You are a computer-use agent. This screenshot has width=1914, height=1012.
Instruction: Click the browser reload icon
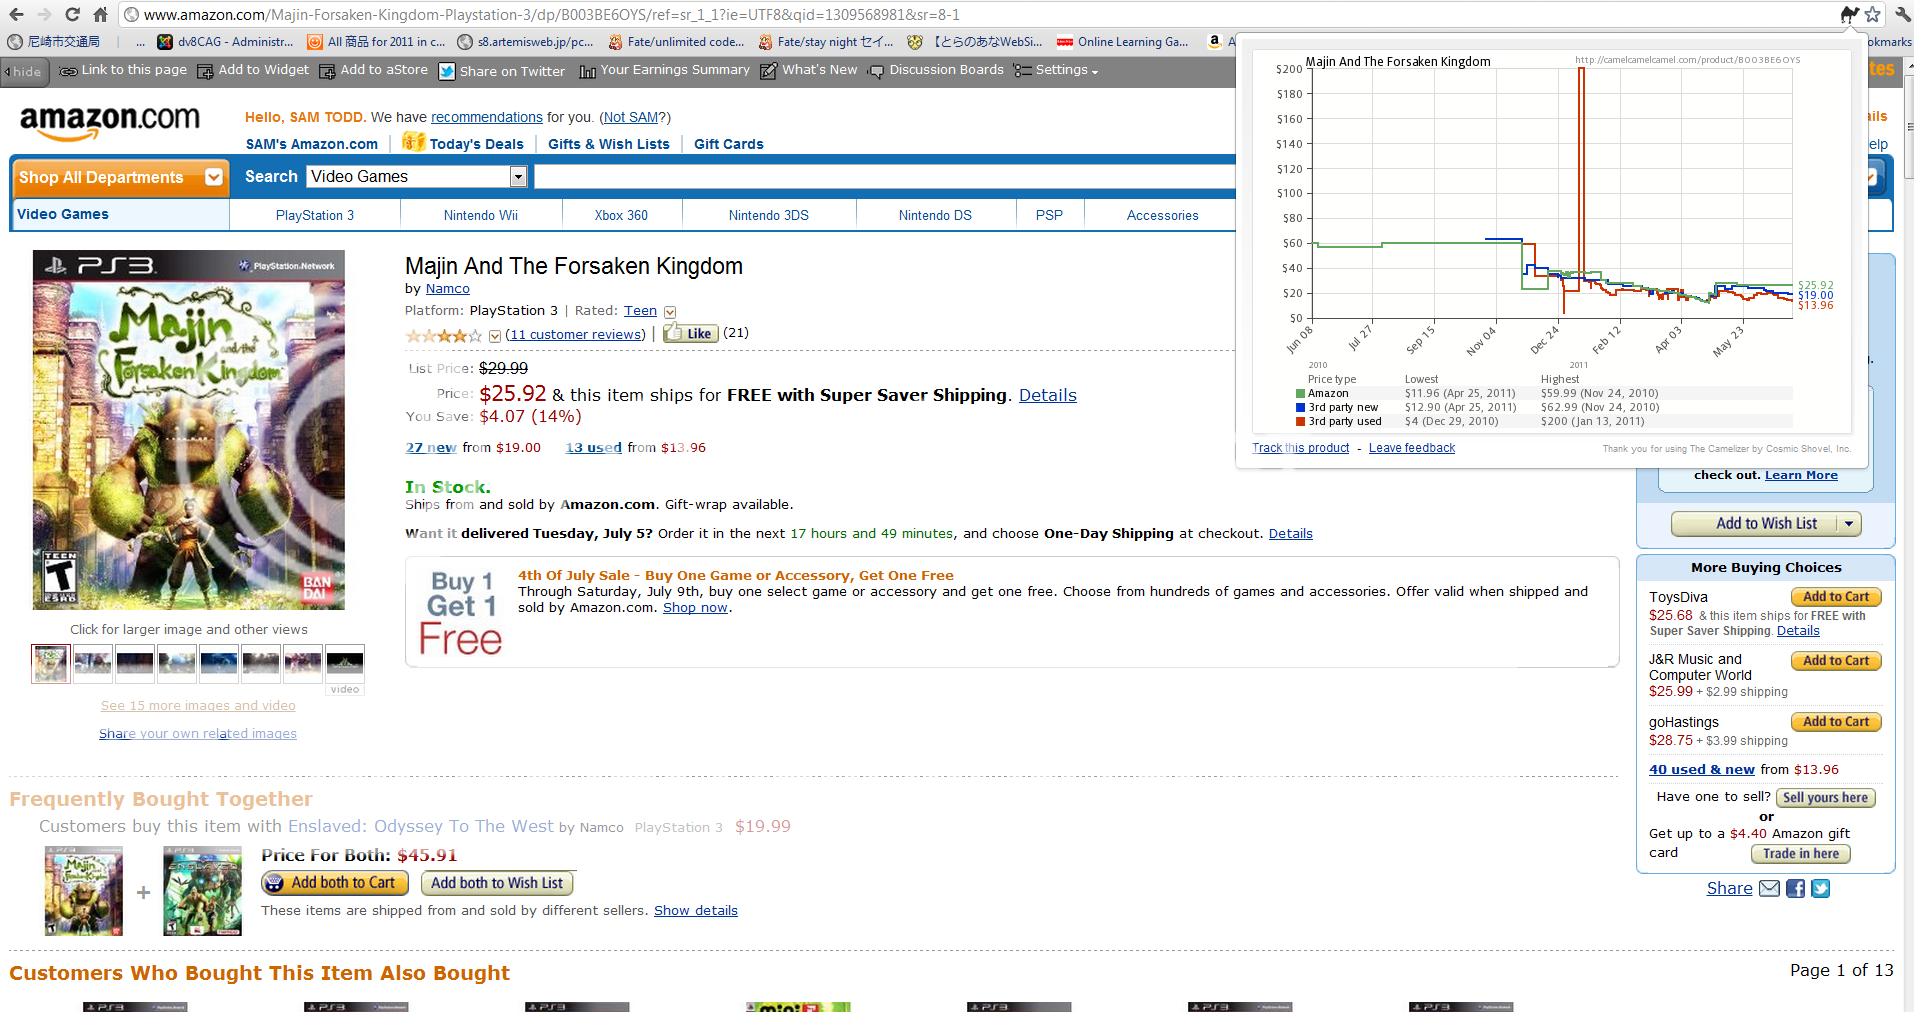tap(72, 14)
